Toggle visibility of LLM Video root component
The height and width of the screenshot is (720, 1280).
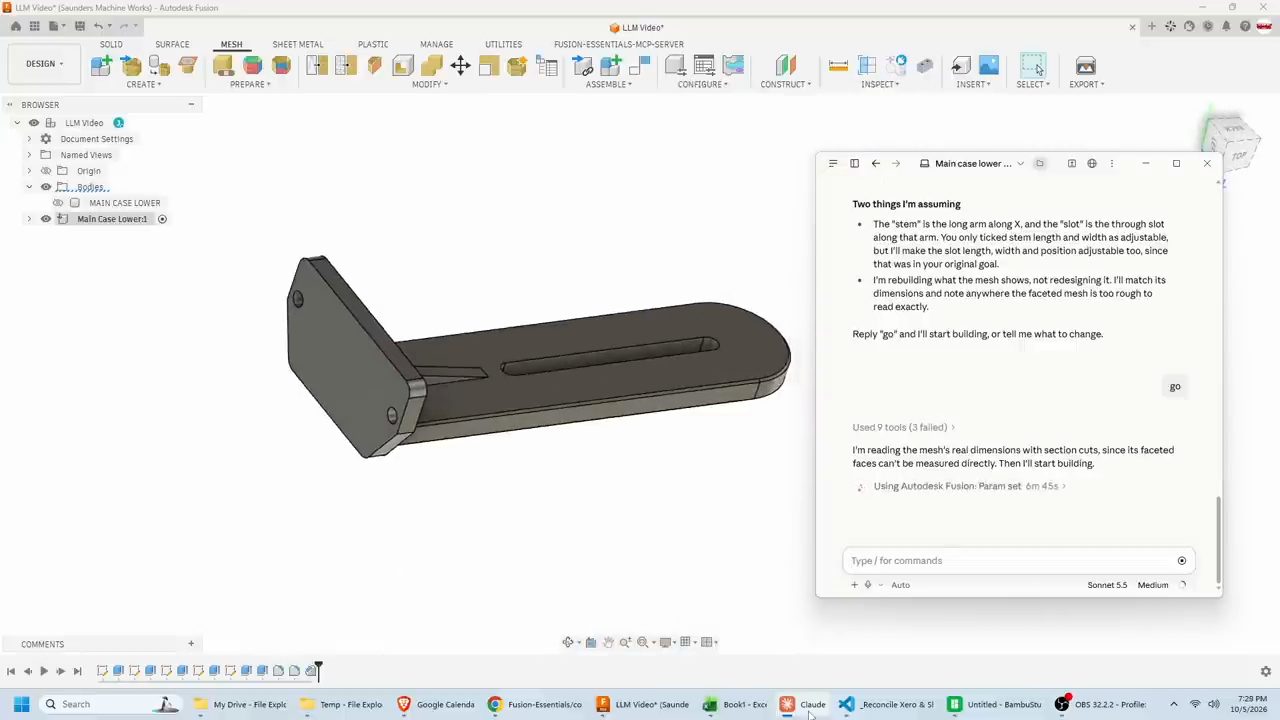(33, 123)
